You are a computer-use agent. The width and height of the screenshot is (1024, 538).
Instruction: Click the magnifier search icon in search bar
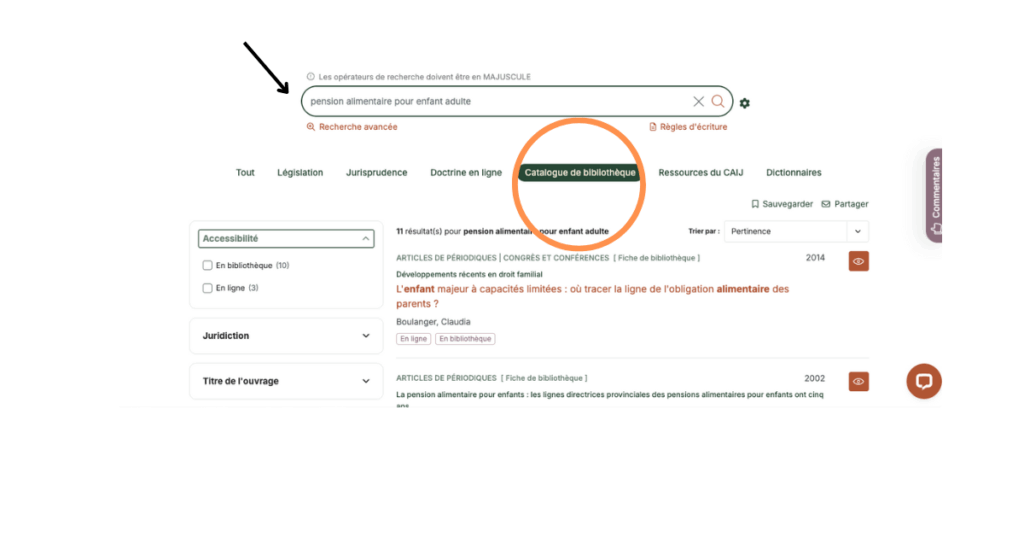(x=718, y=101)
